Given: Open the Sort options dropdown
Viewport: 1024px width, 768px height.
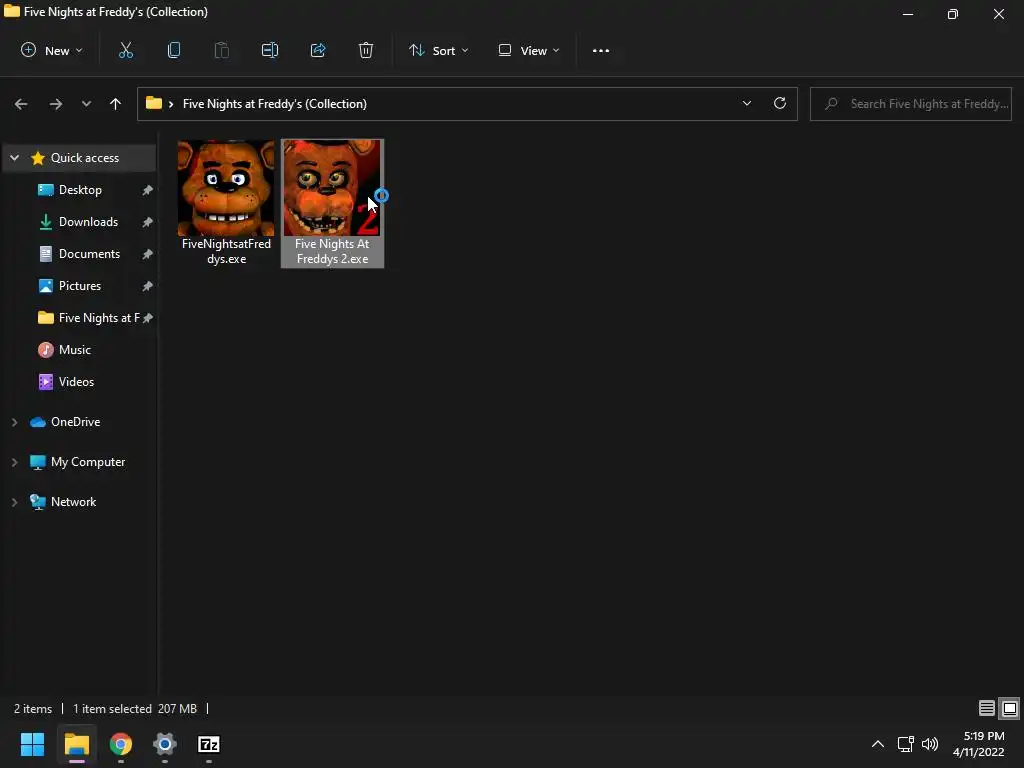Looking at the screenshot, I should [438, 50].
